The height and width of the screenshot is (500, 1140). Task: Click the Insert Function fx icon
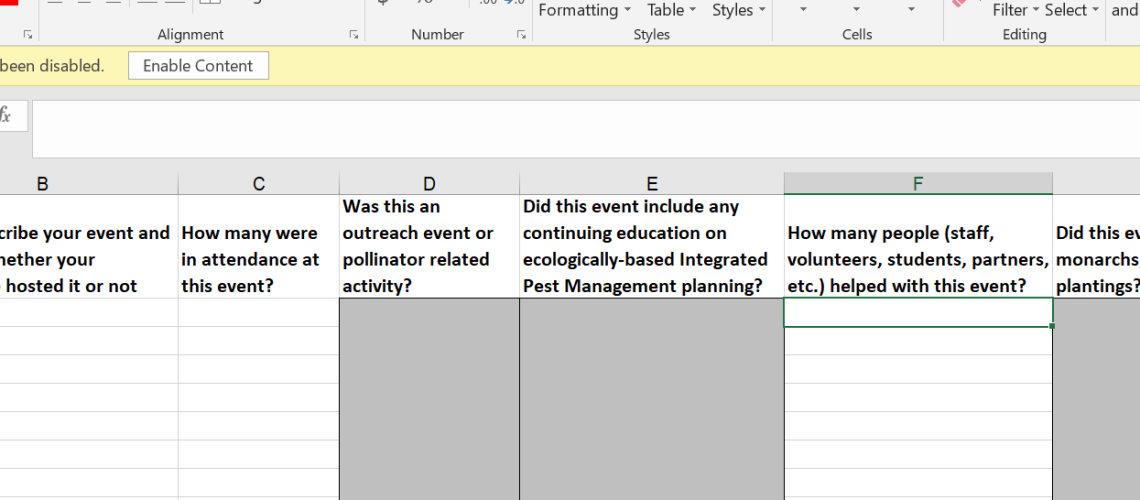(x=6, y=116)
